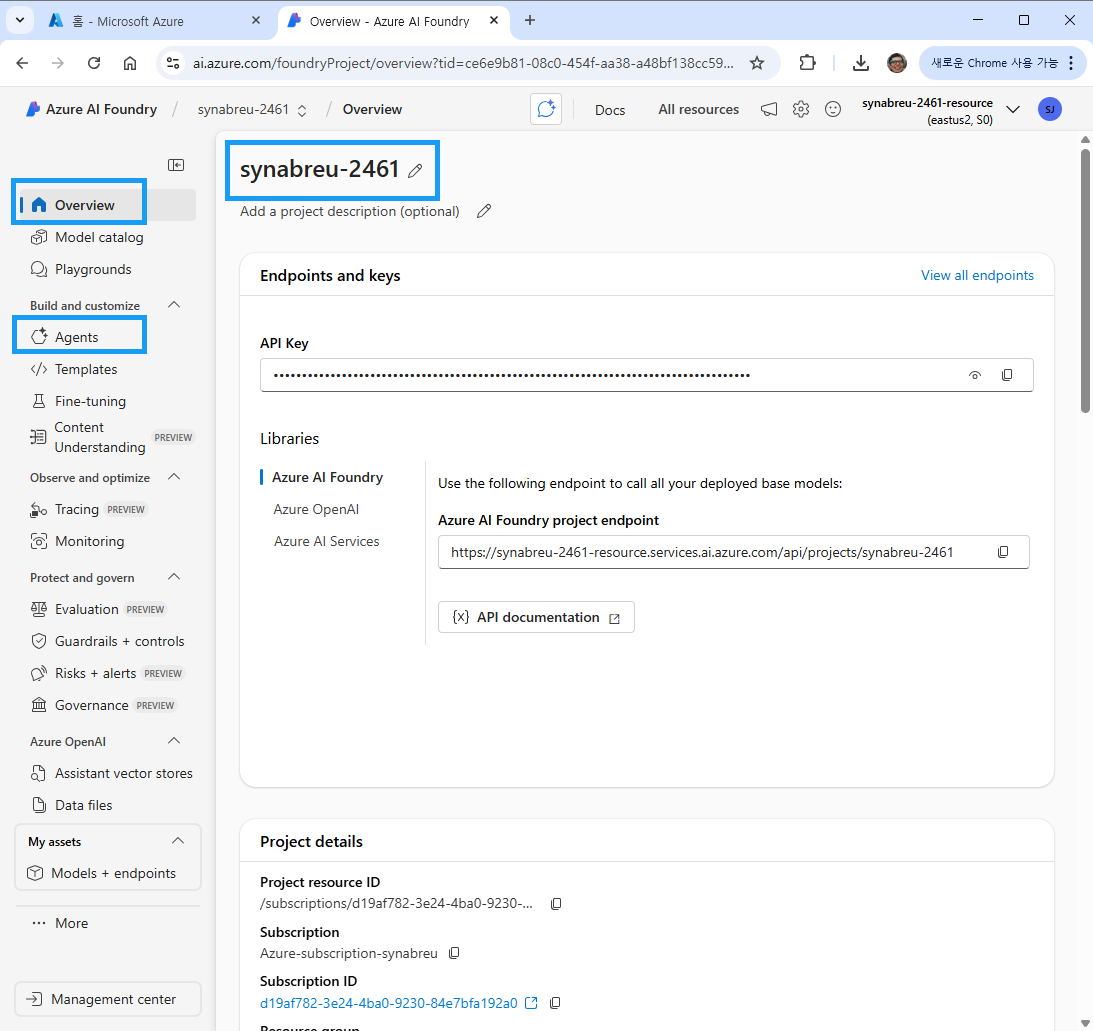Collapse My assets section
Image resolution: width=1093 pixels, height=1031 pixels.
click(178, 841)
